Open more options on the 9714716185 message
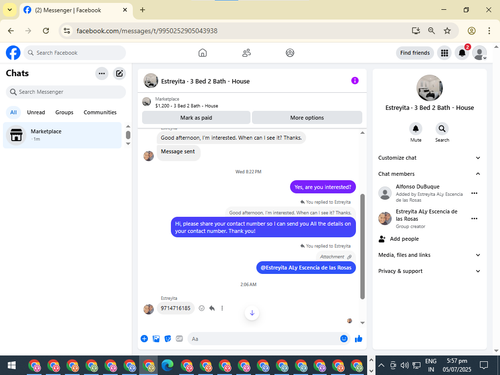This screenshot has width=500, height=375. click(222, 308)
